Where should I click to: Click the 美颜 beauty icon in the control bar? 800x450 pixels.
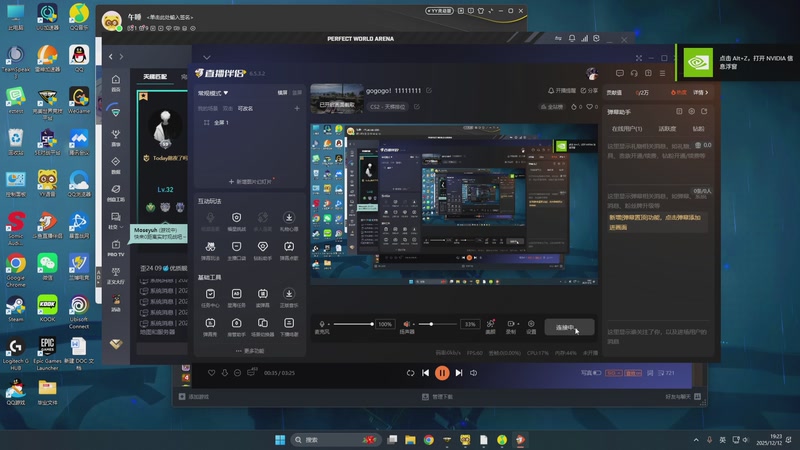pyautogui.click(x=490, y=326)
